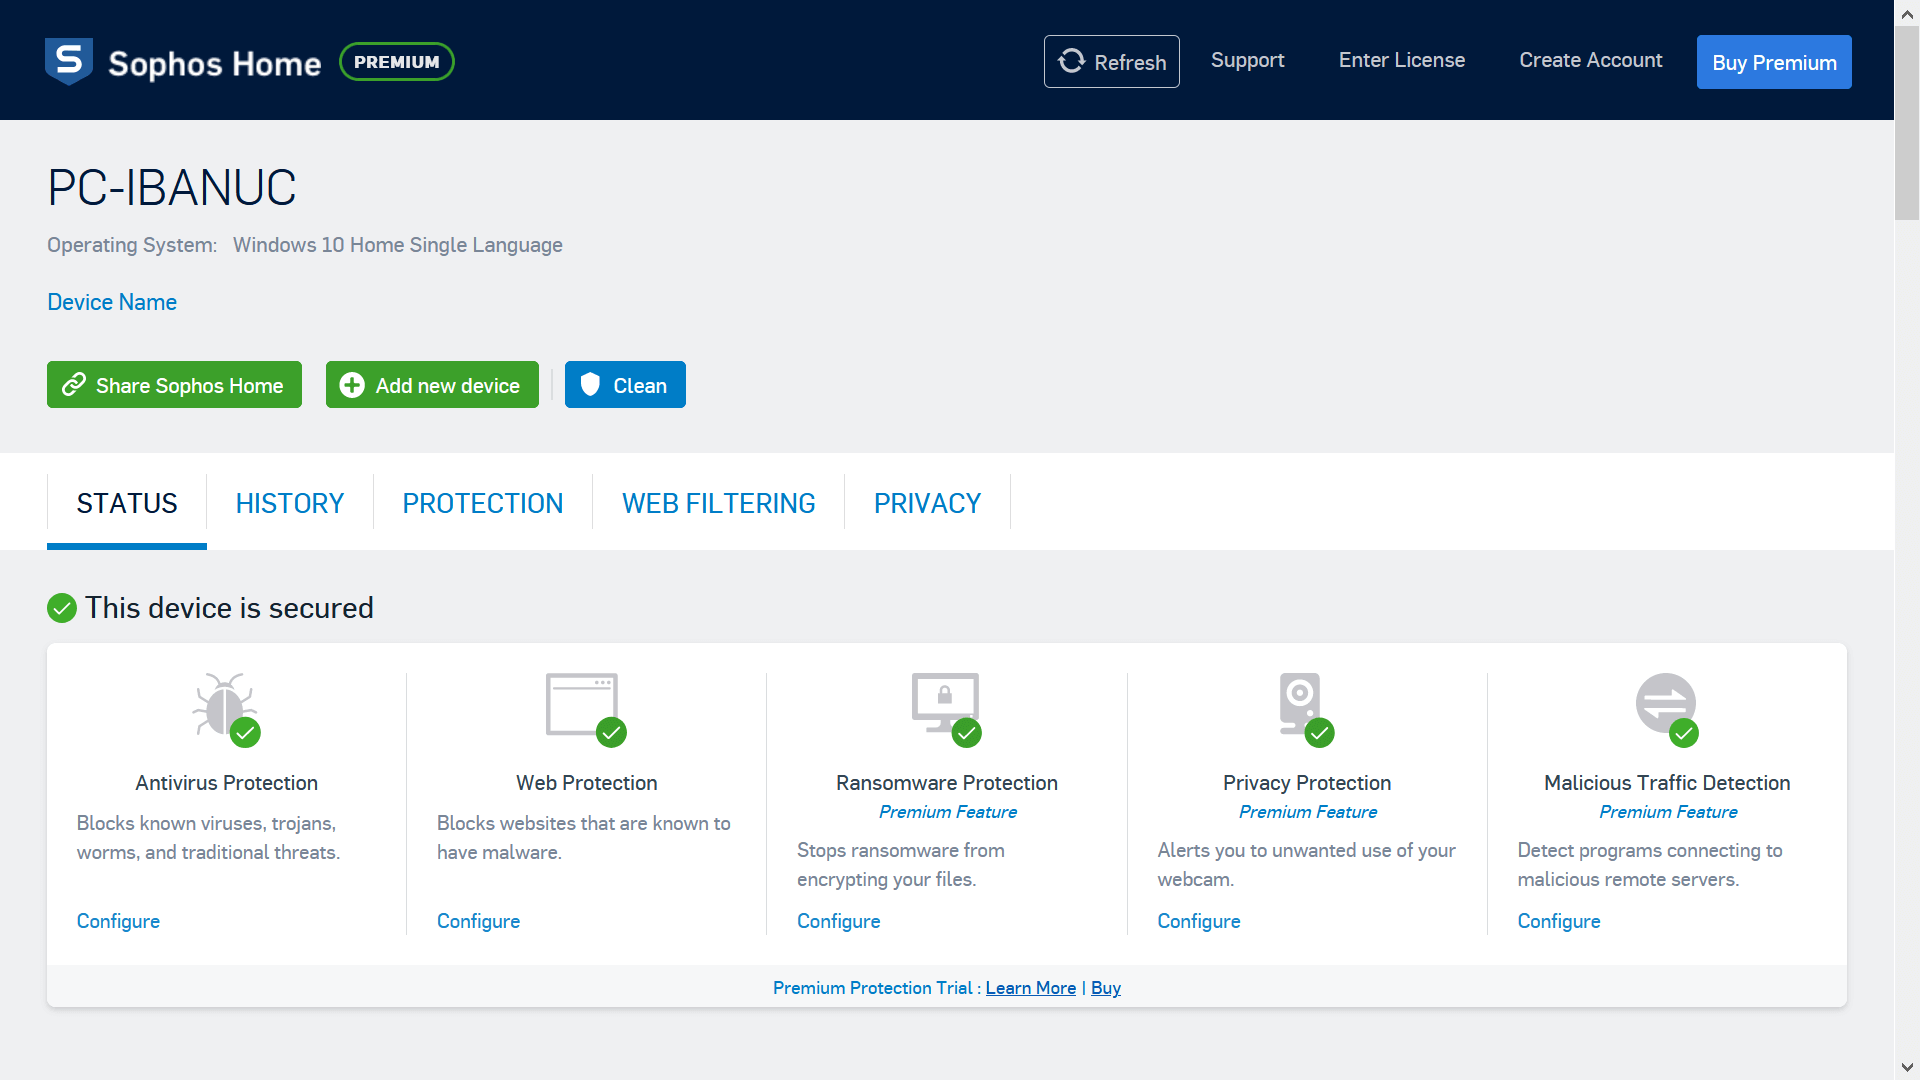Click the Device Name link
Image resolution: width=1920 pixels, height=1080 pixels.
point(112,302)
